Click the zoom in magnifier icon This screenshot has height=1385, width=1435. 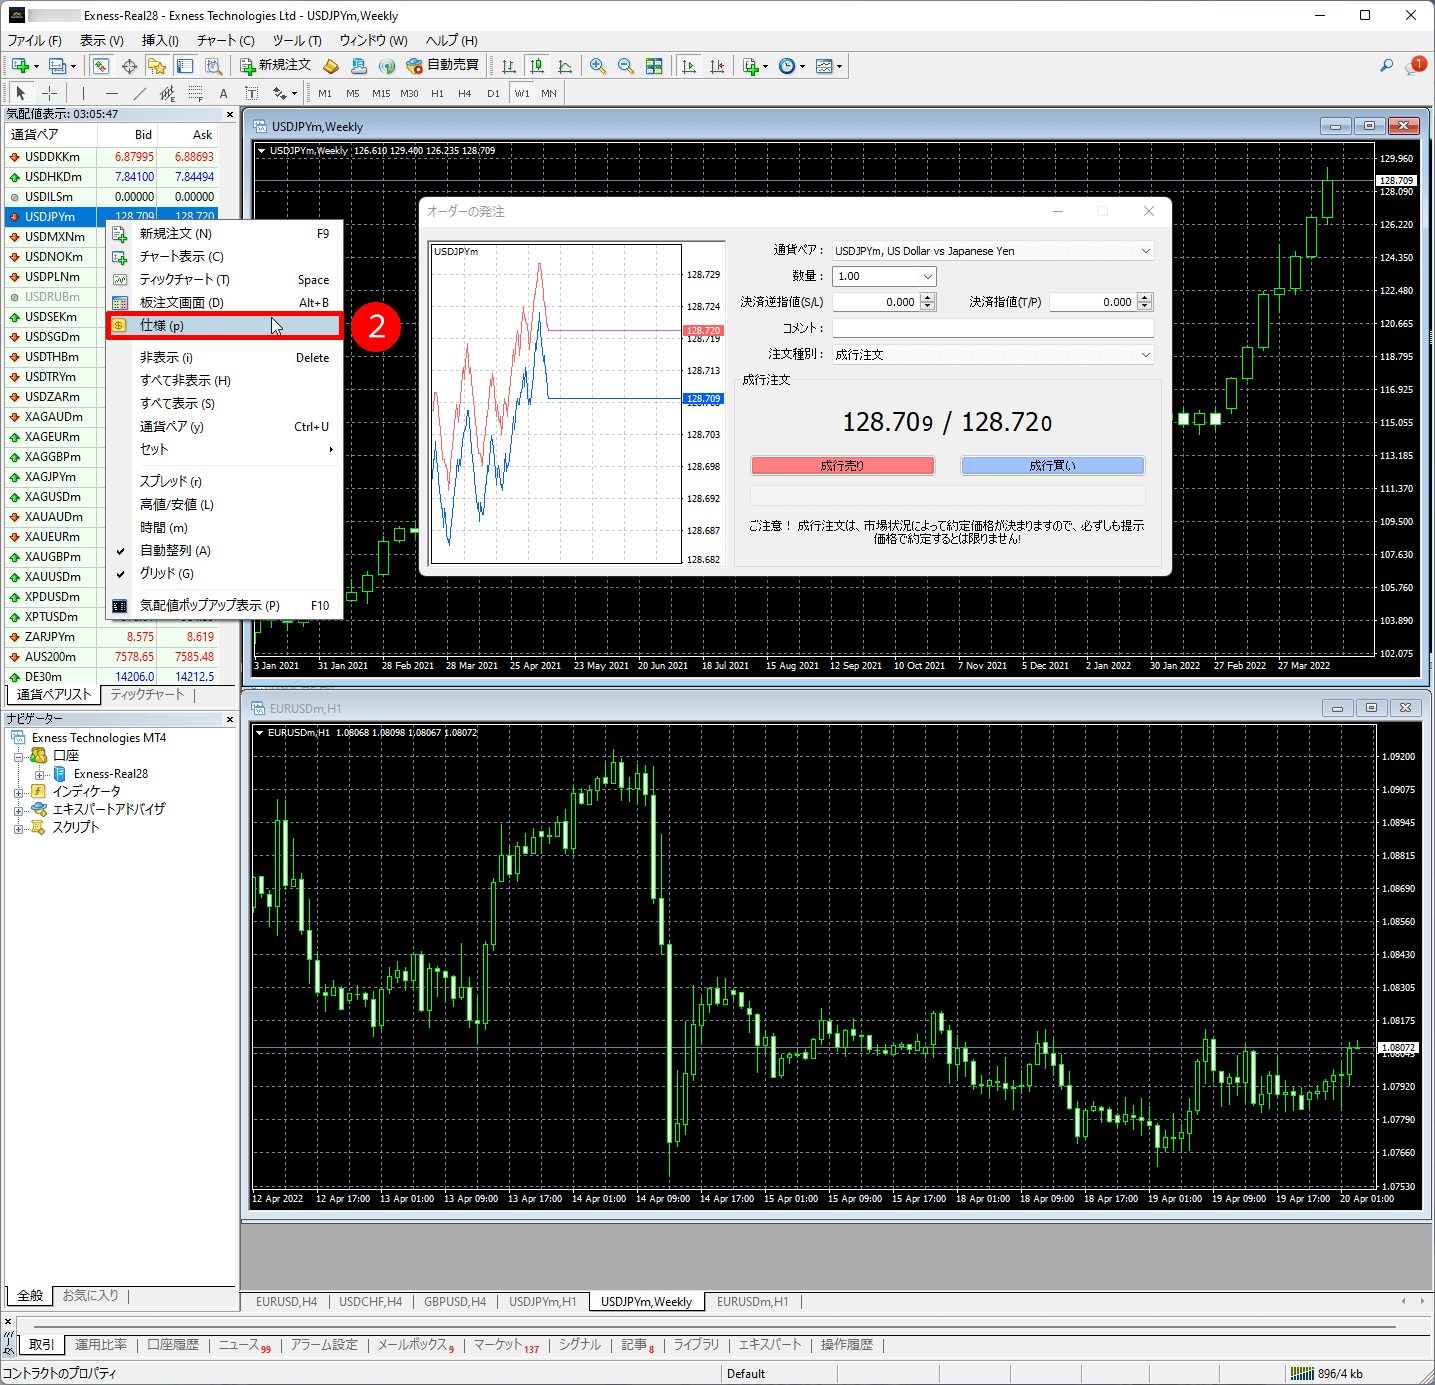598,66
